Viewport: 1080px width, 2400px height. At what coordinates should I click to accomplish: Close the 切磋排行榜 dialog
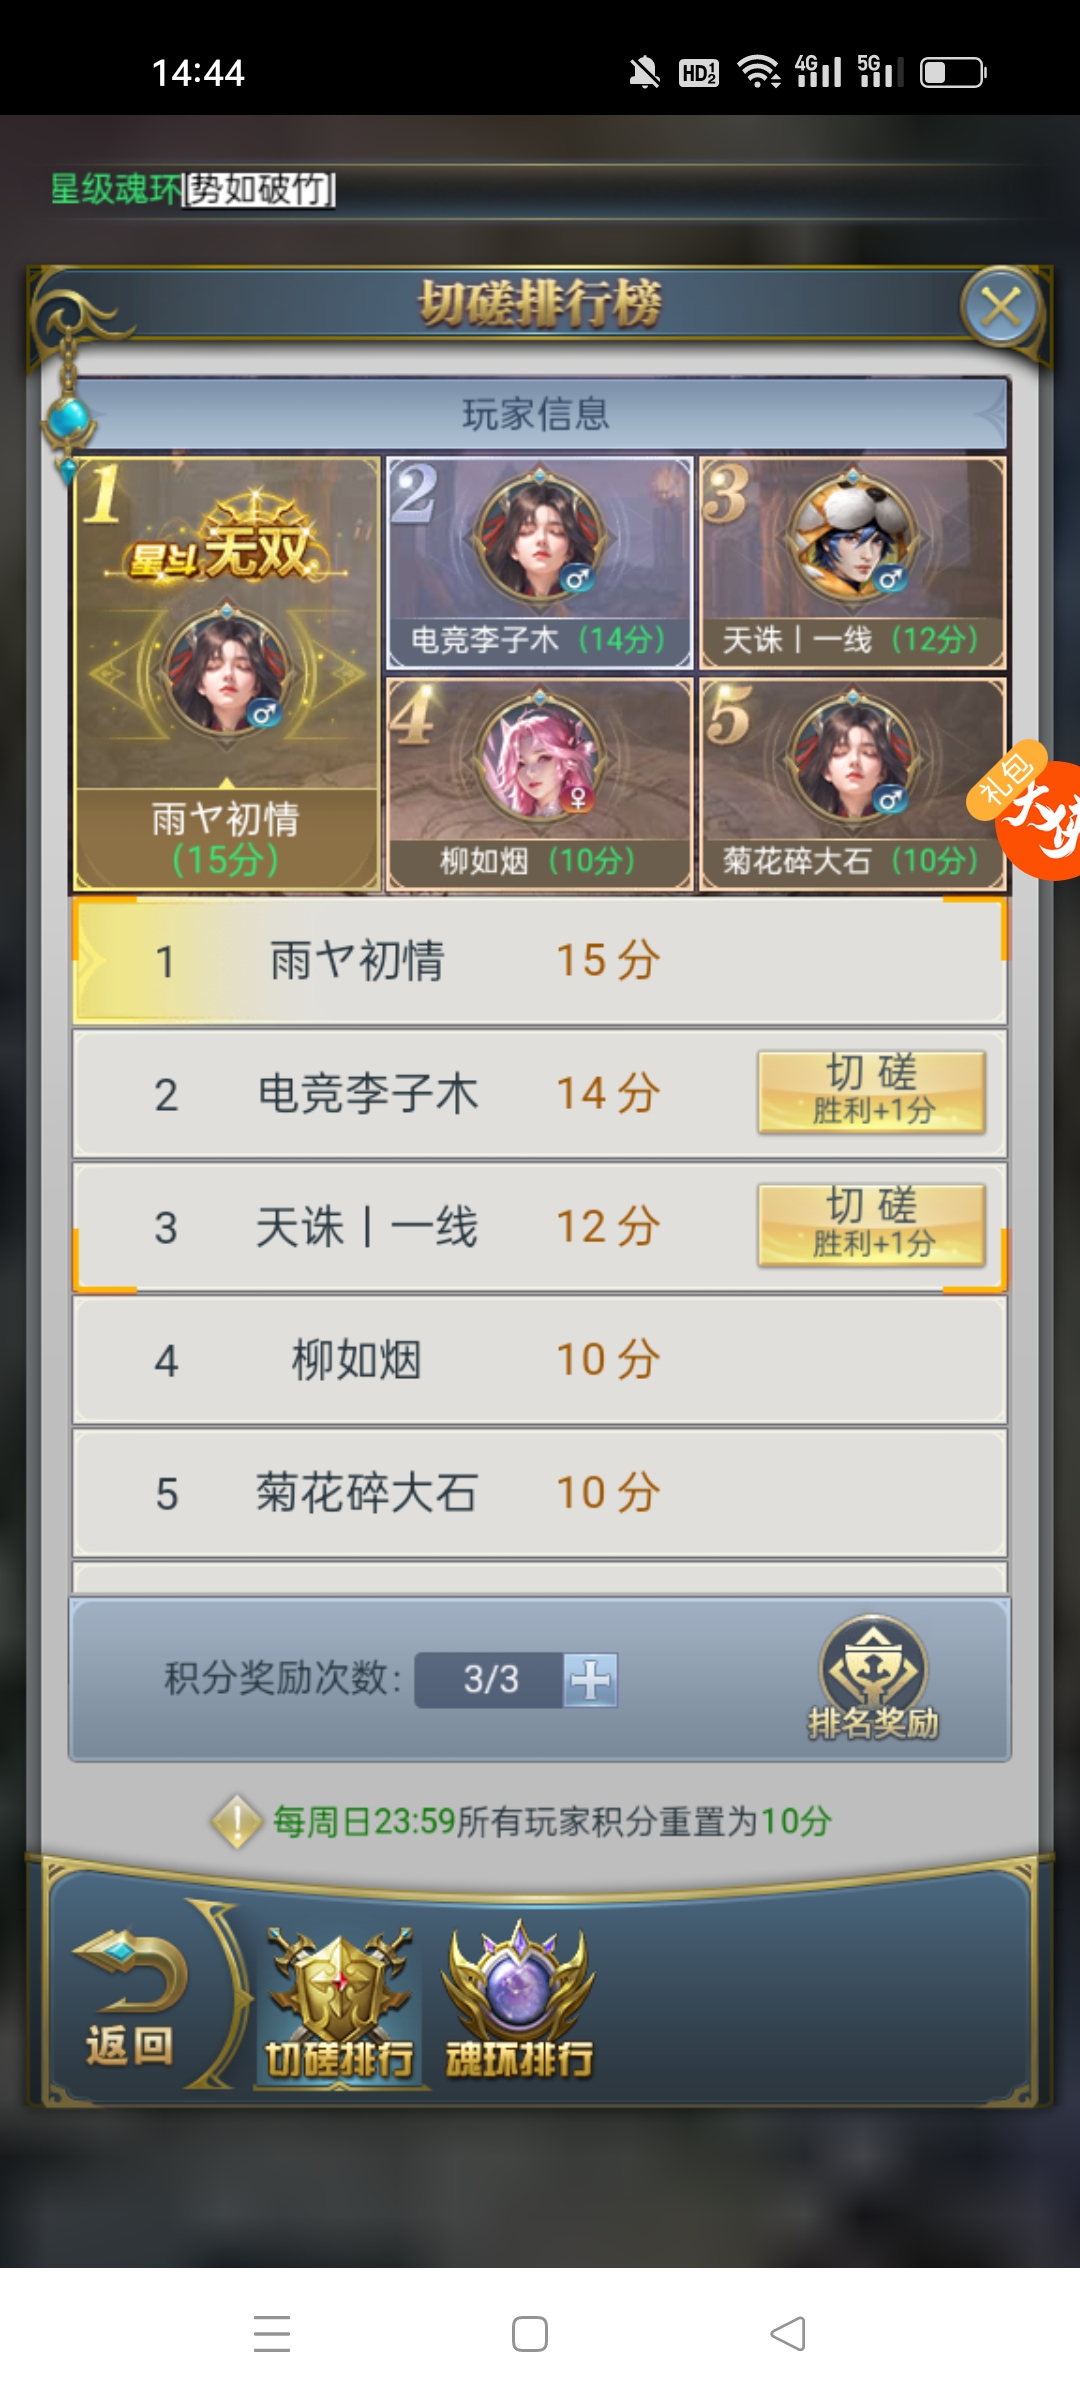(x=1001, y=307)
